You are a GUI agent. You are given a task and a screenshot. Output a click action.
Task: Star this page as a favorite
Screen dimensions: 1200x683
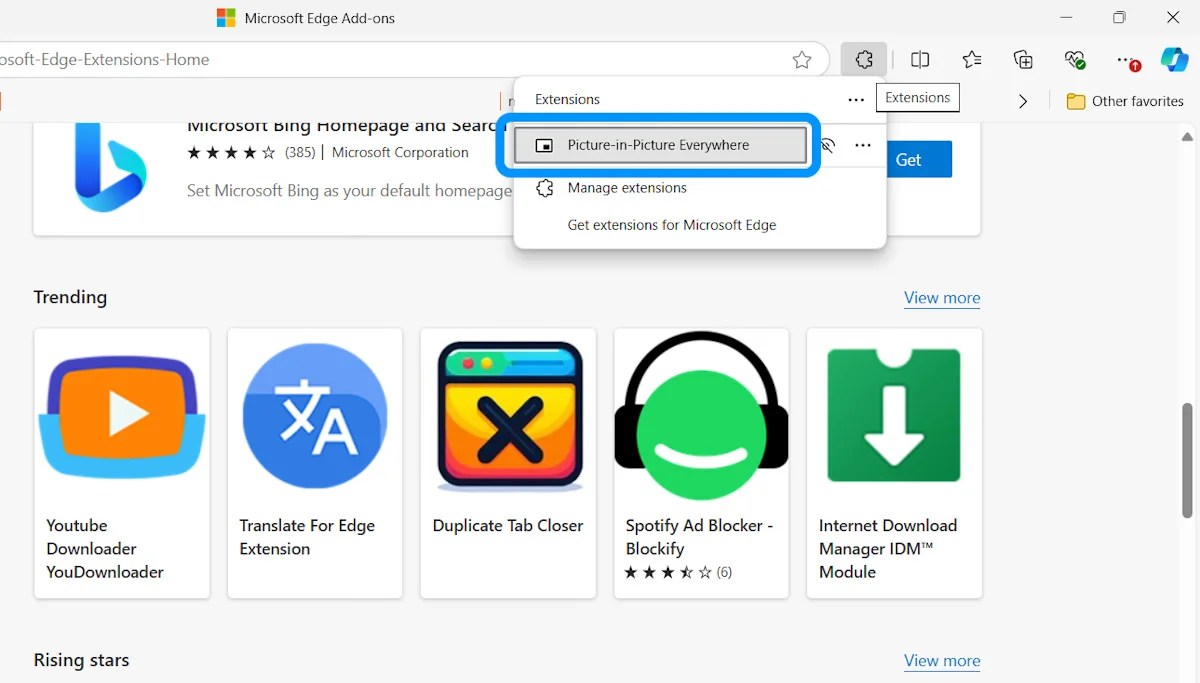click(x=802, y=60)
